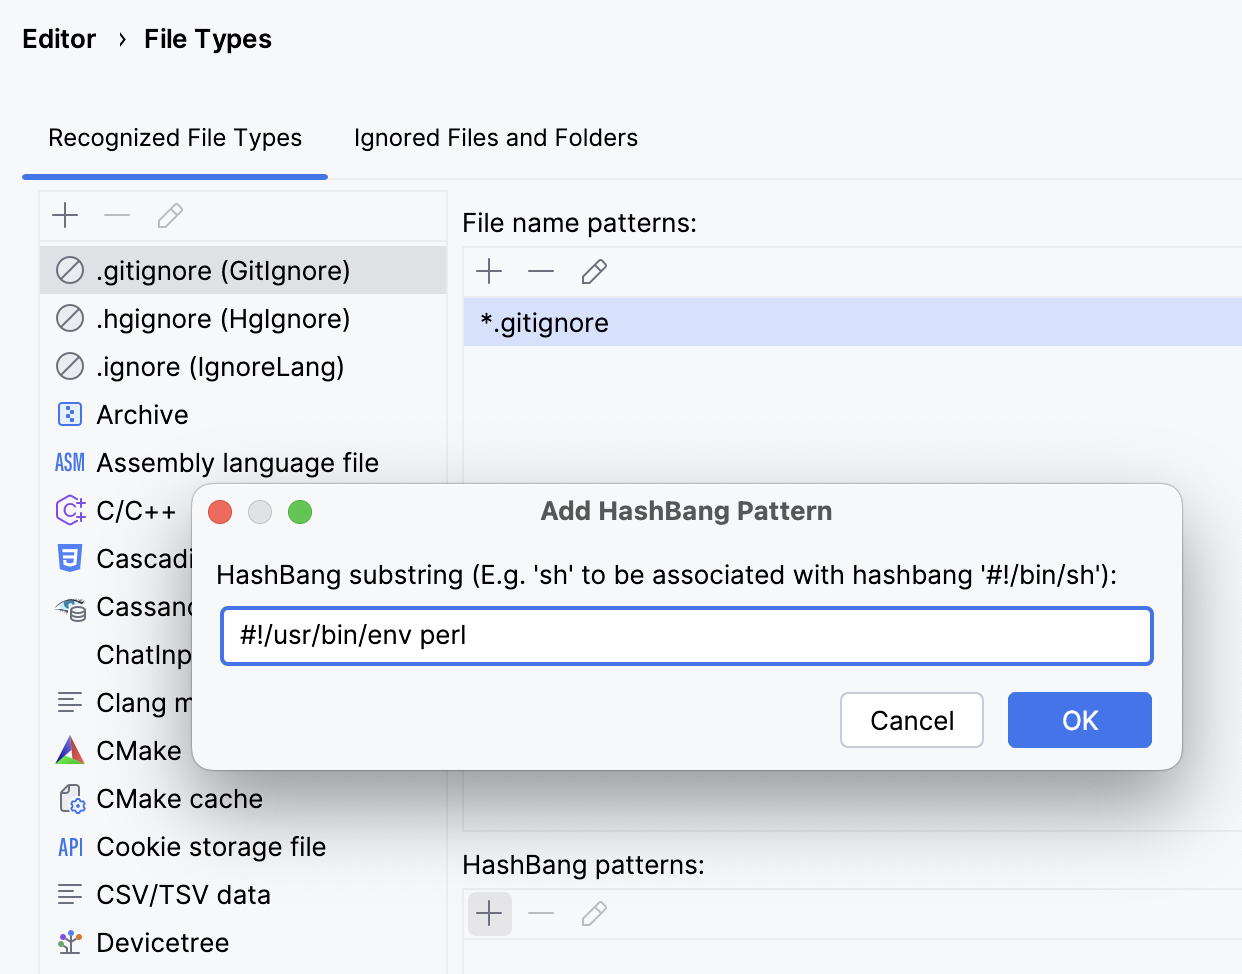The width and height of the screenshot is (1242, 974).
Task: Select the .hgignore (HgIgnore) file type
Action: 222,318
